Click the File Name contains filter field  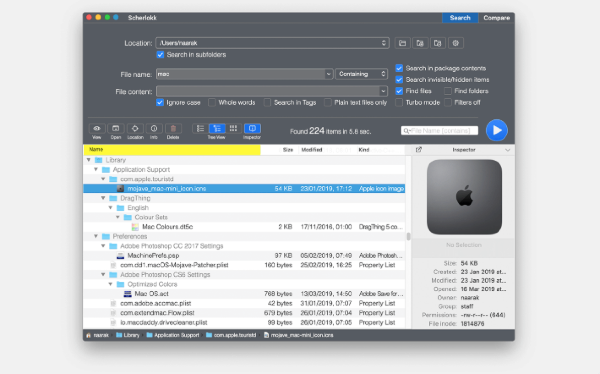point(440,131)
